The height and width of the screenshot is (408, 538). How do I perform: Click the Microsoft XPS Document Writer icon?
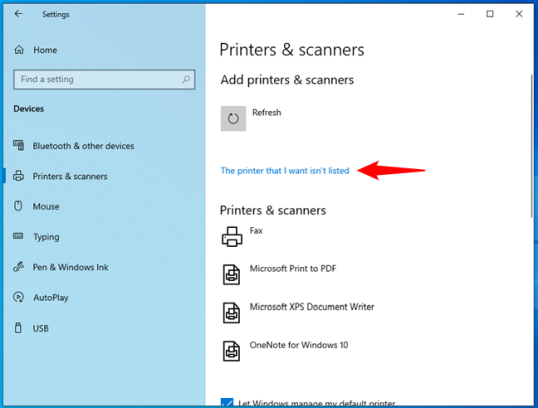(x=231, y=313)
